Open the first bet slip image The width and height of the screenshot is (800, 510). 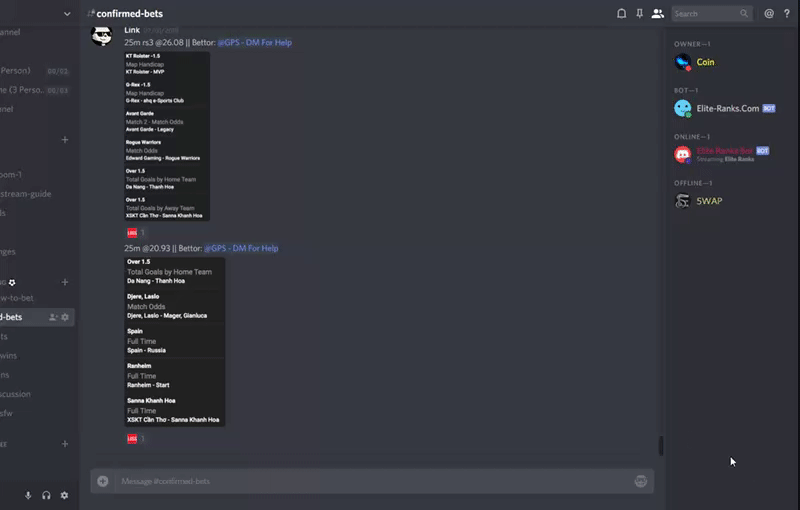click(167, 136)
